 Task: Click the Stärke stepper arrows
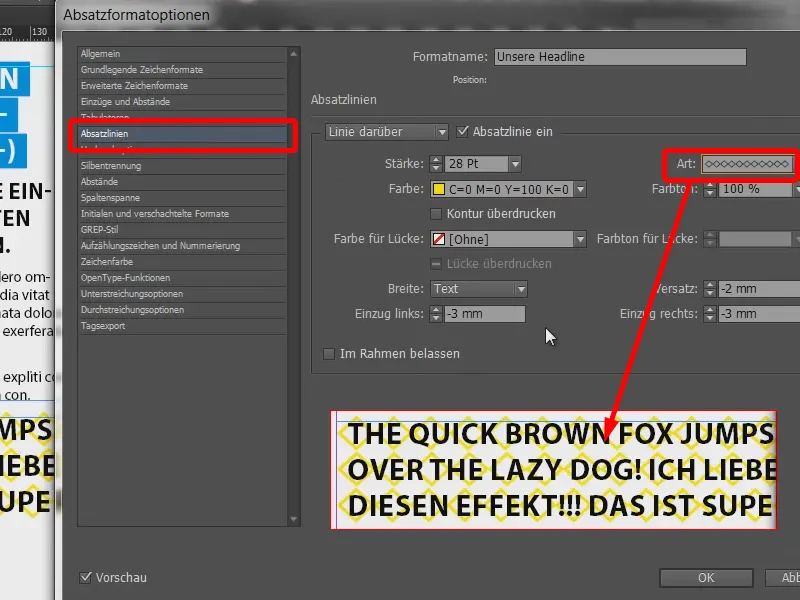point(436,164)
